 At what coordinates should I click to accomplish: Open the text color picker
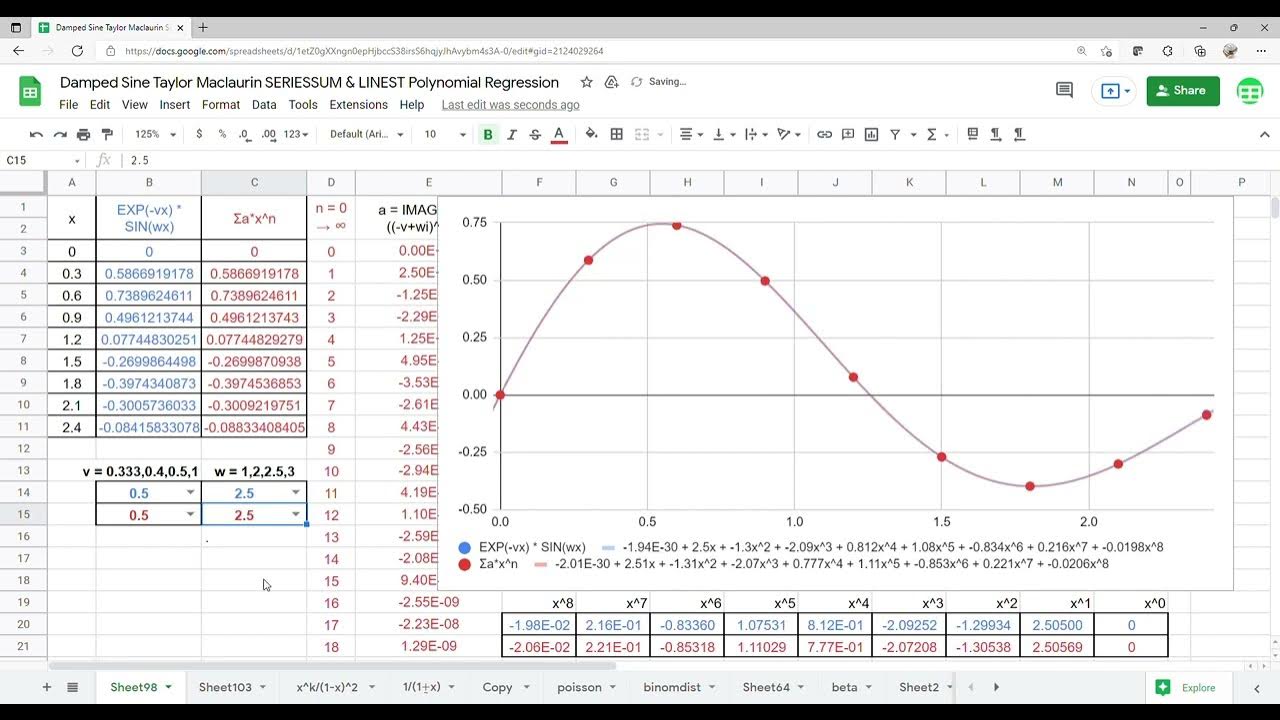pos(559,134)
